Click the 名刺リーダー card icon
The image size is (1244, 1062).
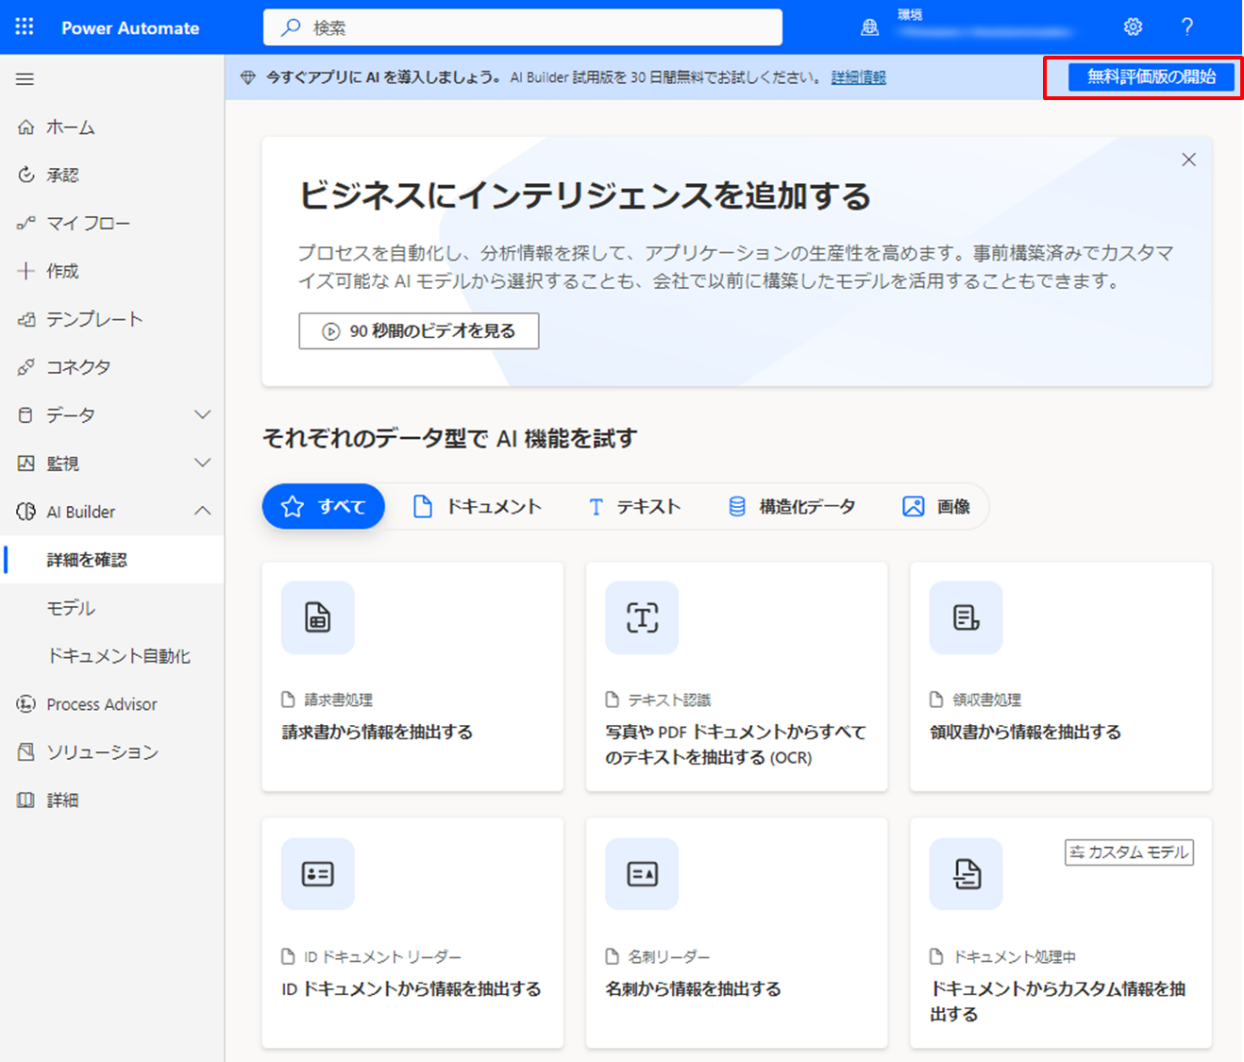[x=642, y=874]
